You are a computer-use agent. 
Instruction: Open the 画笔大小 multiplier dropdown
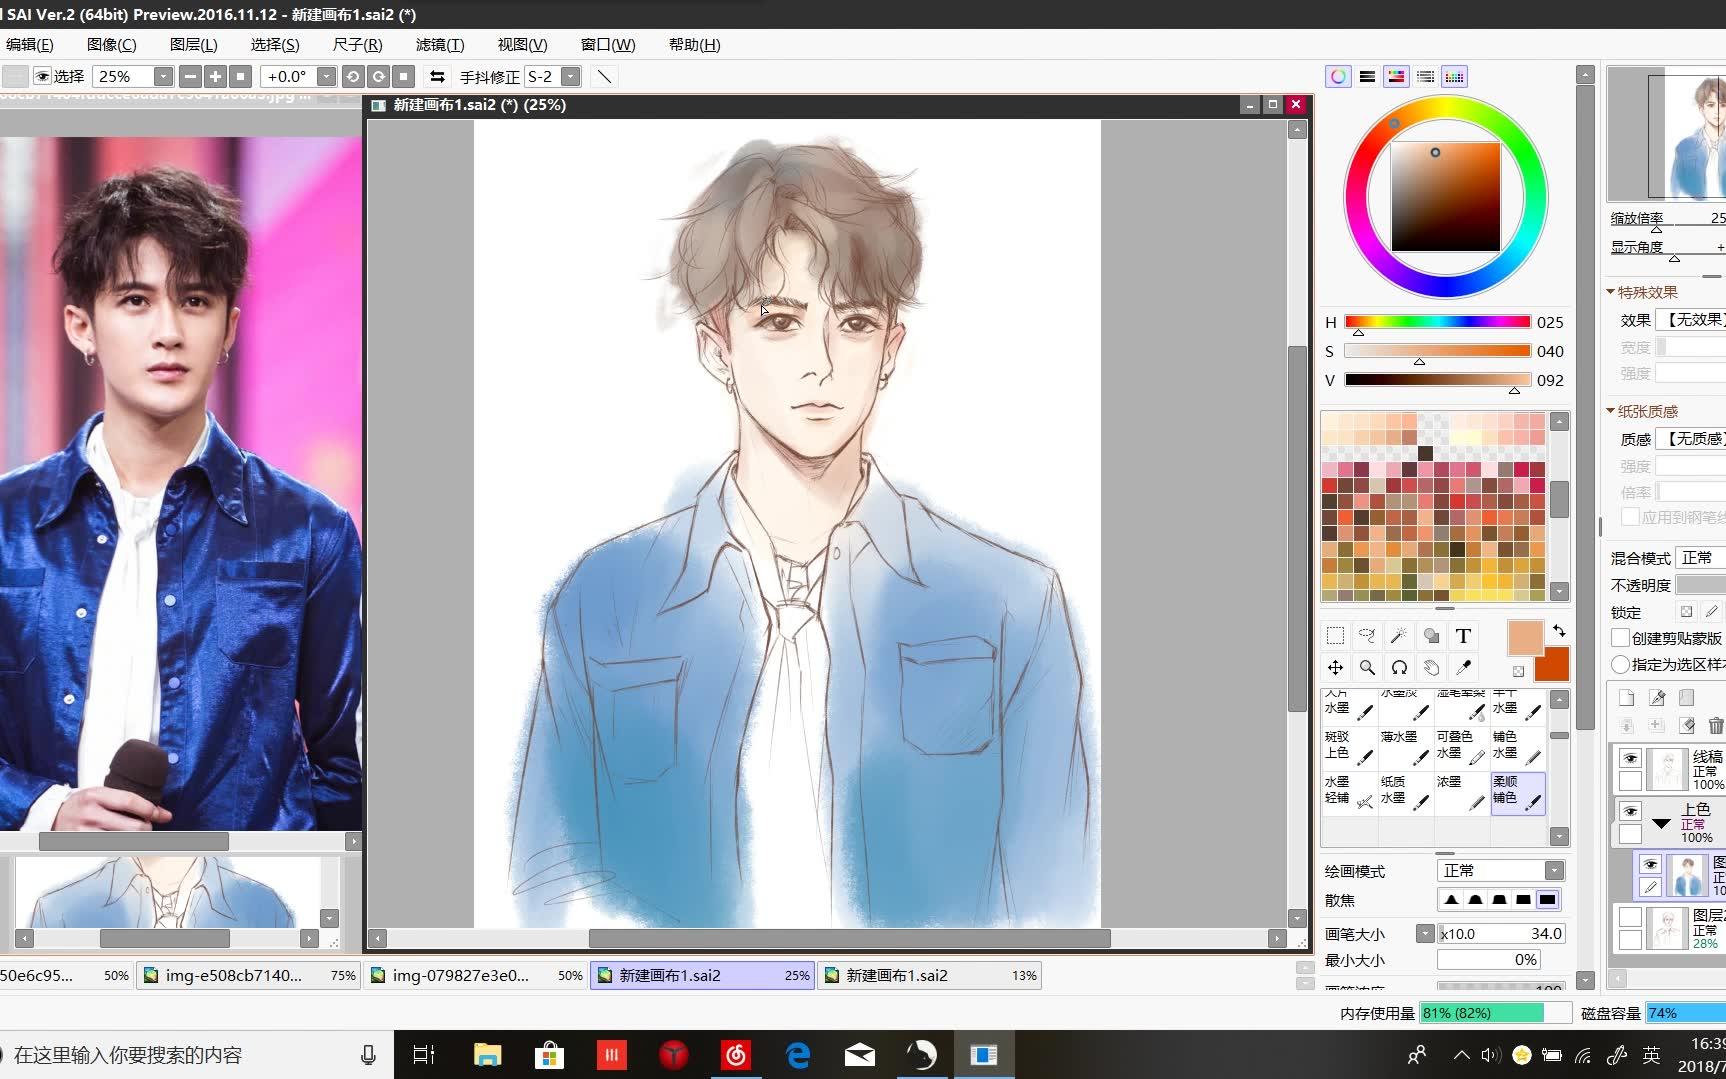point(1426,933)
